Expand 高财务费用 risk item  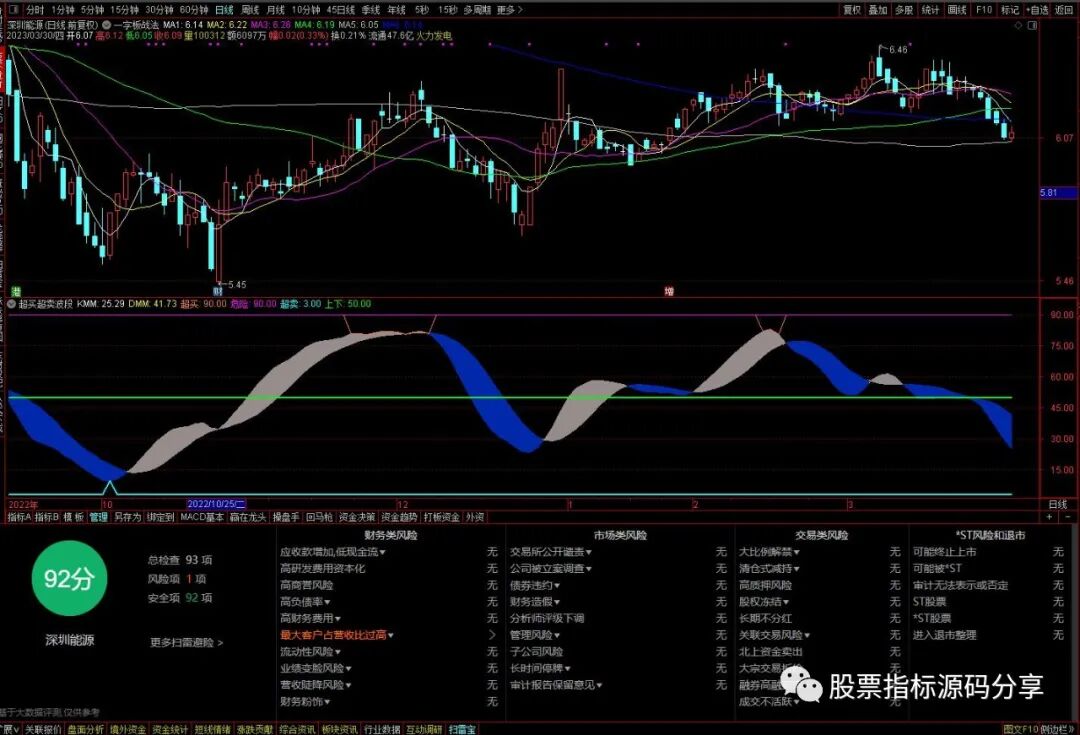click(x=310, y=618)
